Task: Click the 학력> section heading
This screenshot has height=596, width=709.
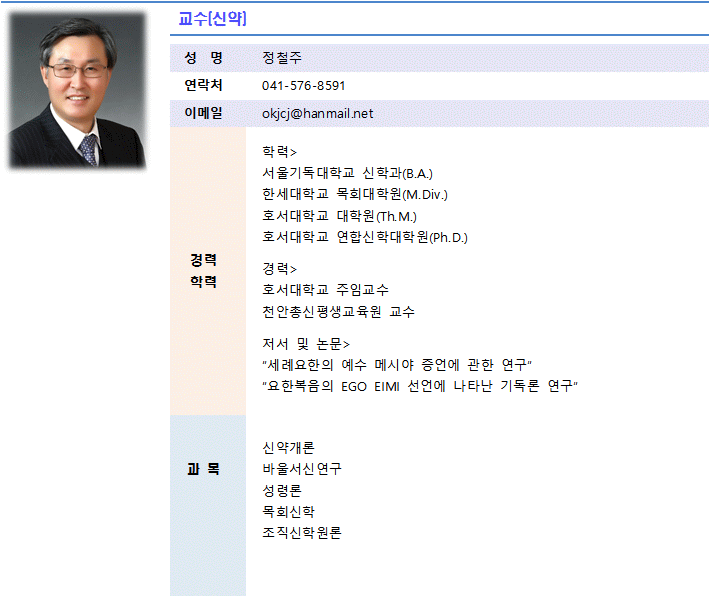Action: [279, 152]
